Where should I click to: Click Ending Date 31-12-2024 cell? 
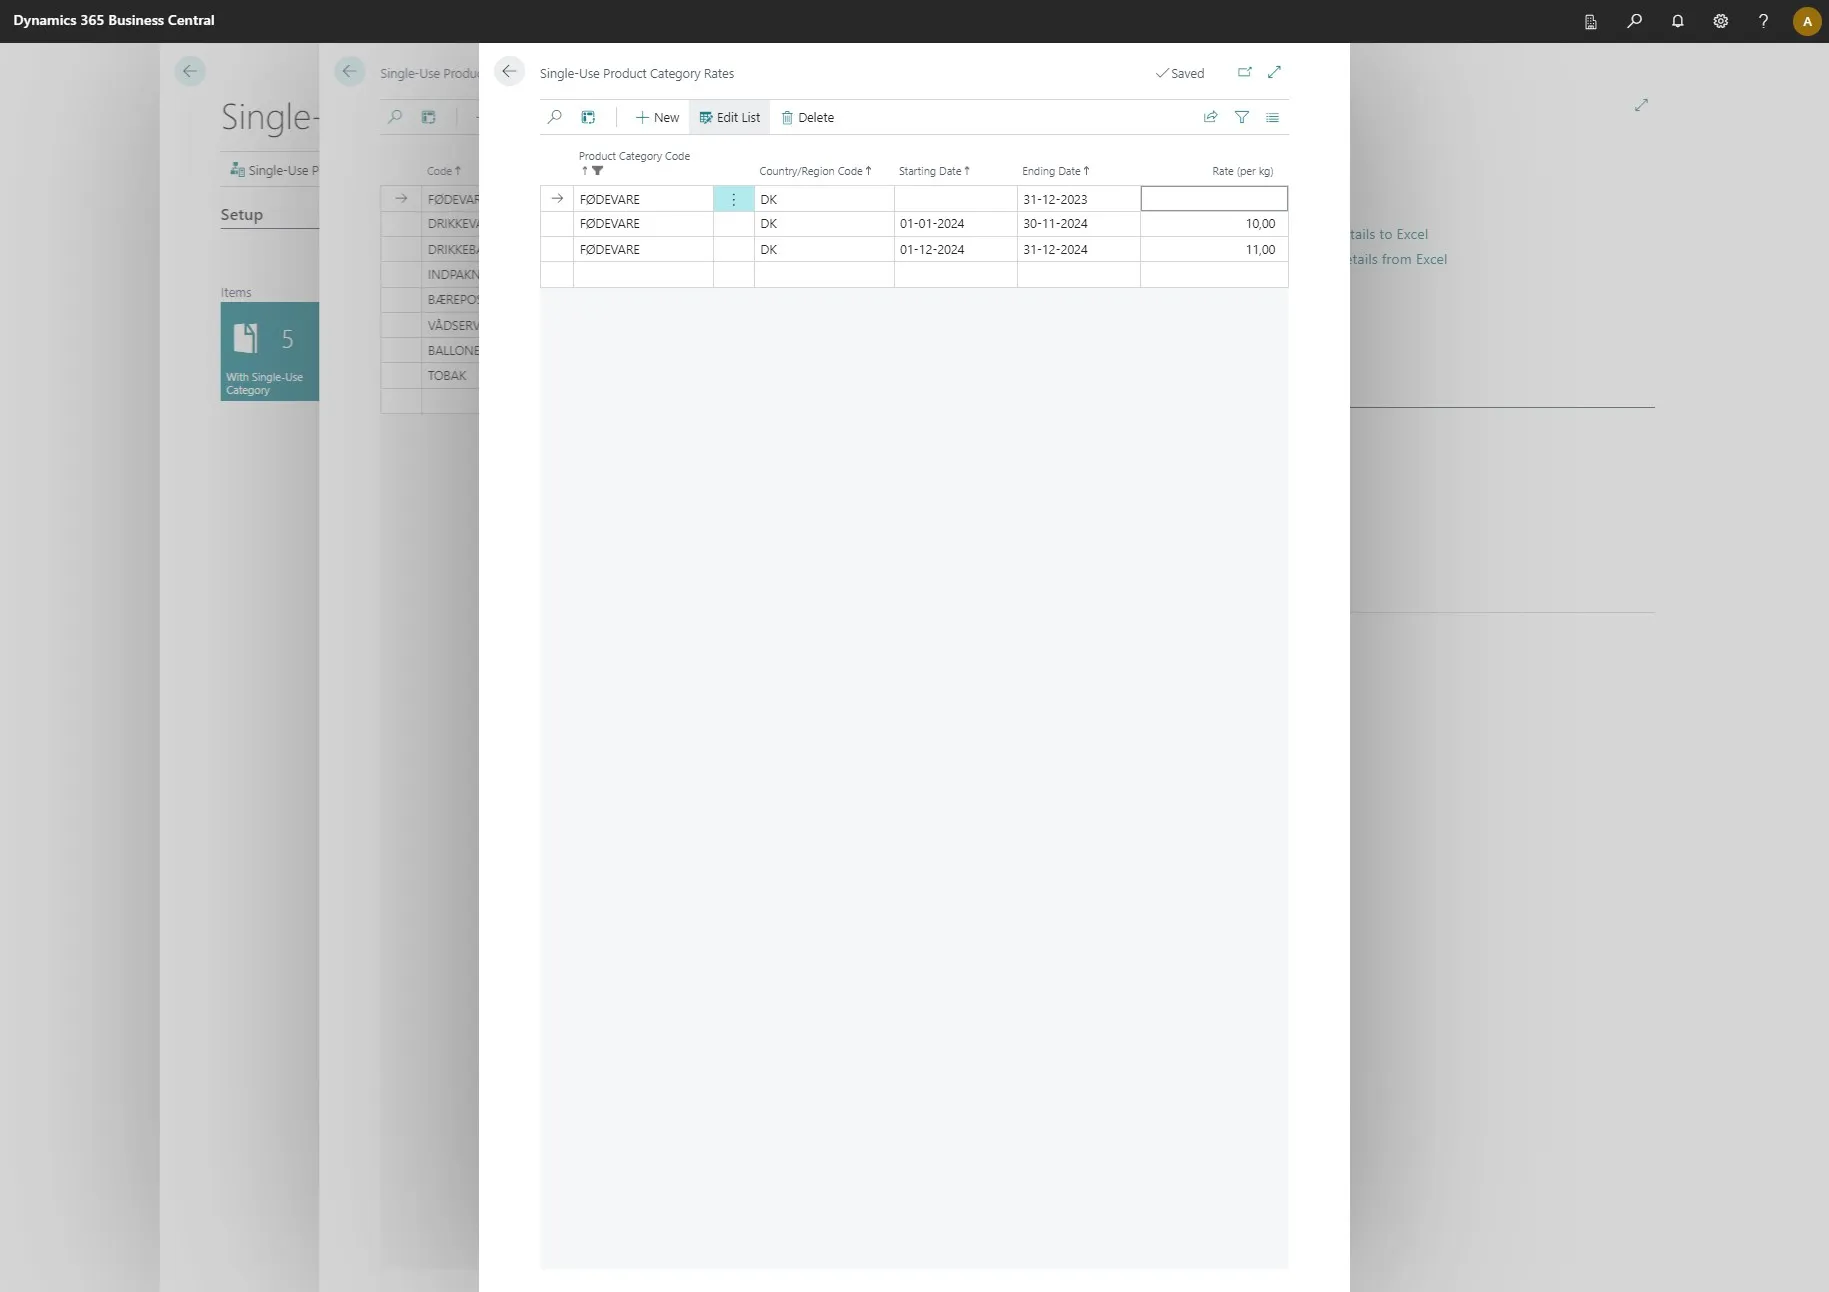[x=1078, y=249]
